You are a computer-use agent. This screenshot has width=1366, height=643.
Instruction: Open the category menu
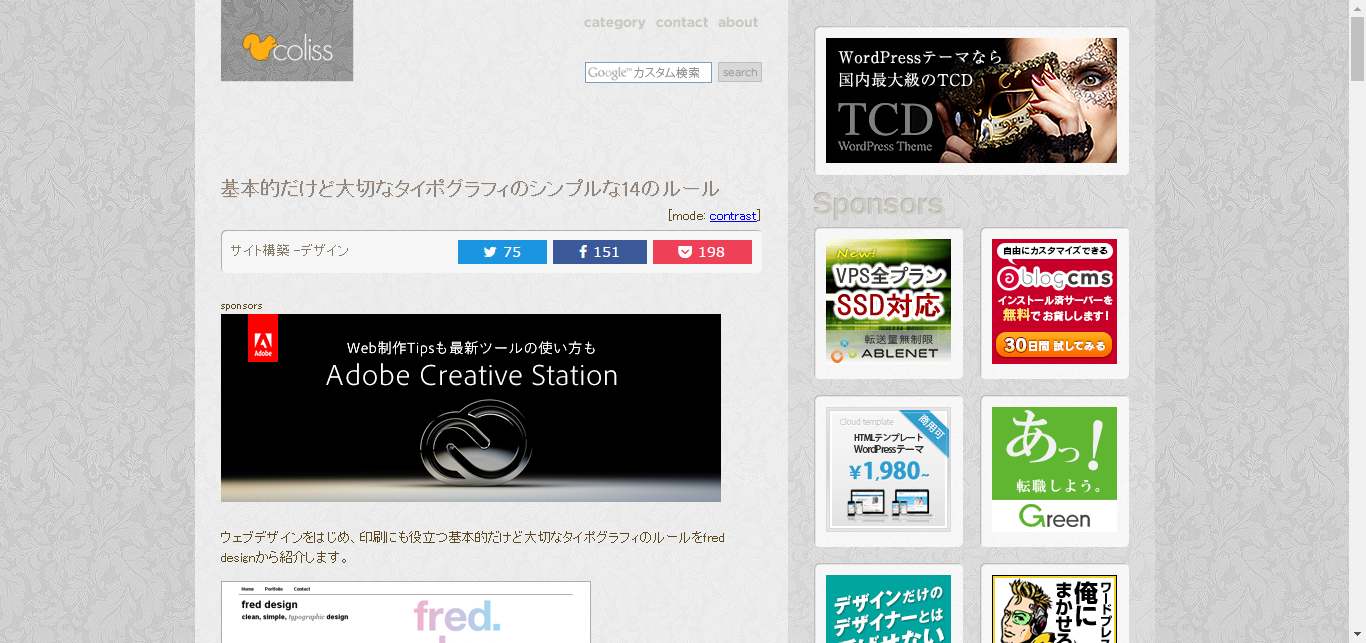pyautogui.click(x=614, y=23)
